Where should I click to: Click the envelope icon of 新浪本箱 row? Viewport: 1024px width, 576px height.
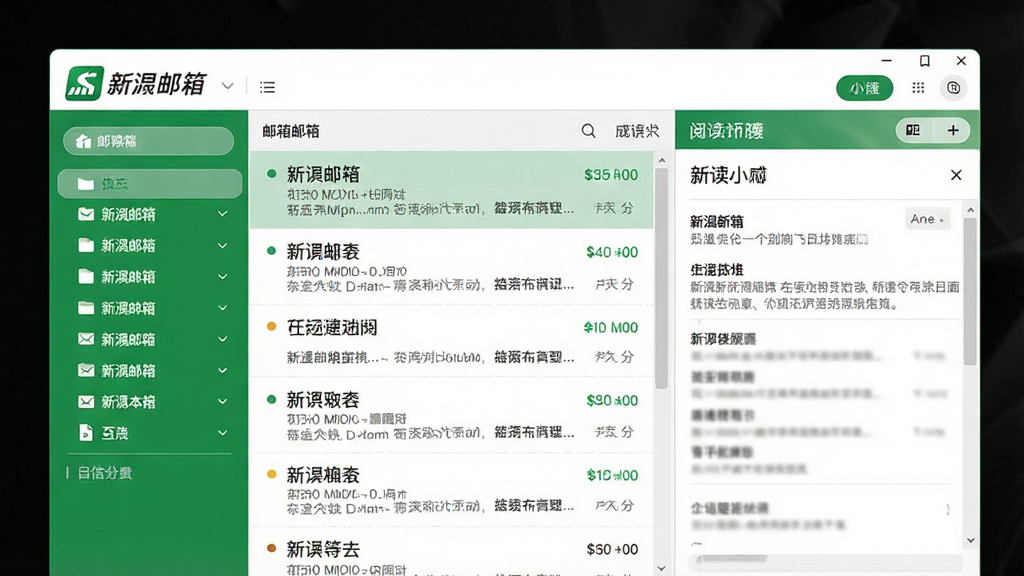[x=86, y=402]
